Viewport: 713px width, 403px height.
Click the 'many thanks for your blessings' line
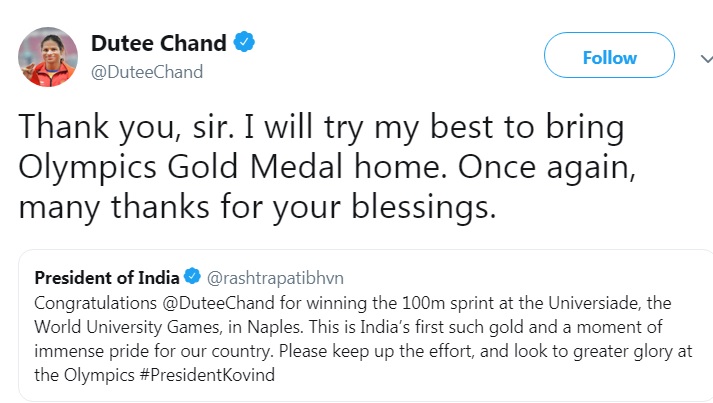pos(257,207)
